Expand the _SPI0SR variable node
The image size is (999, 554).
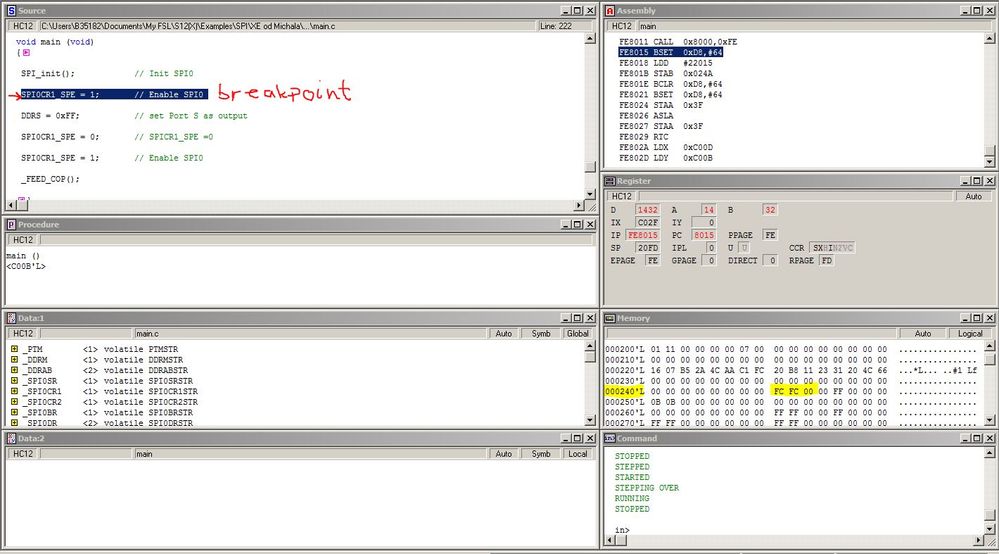[x=15, y=381]
